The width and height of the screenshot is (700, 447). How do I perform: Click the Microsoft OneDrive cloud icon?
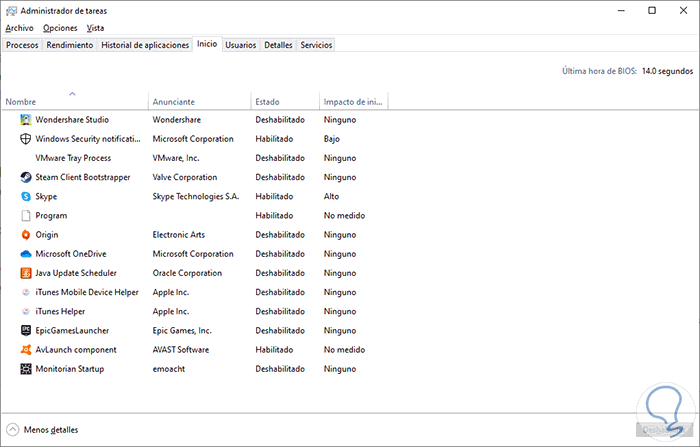(26, 254)
